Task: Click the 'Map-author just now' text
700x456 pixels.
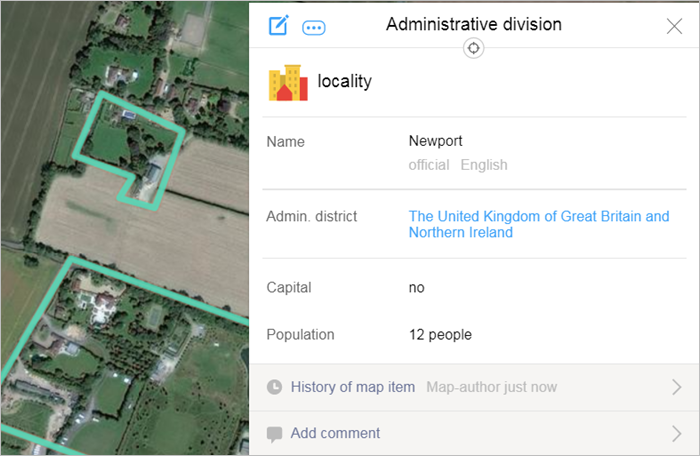Action: click(x=491, y=387)
